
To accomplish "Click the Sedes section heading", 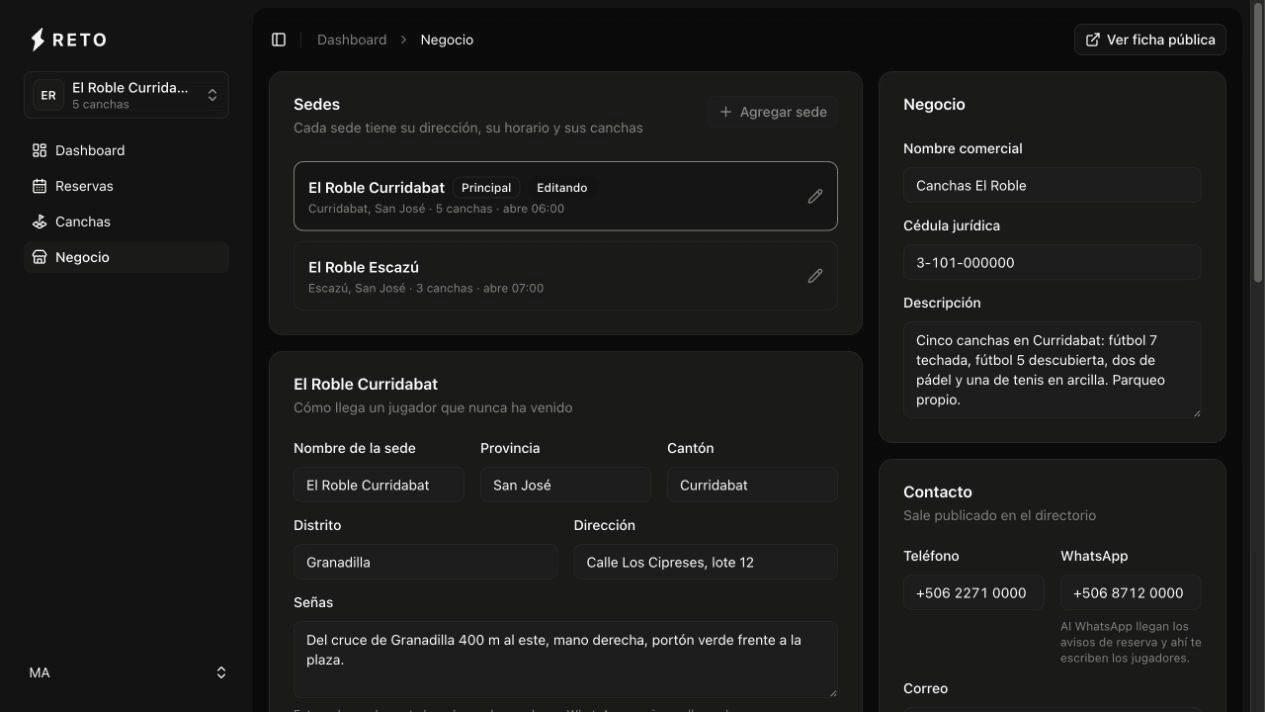I will click(317, 104).
